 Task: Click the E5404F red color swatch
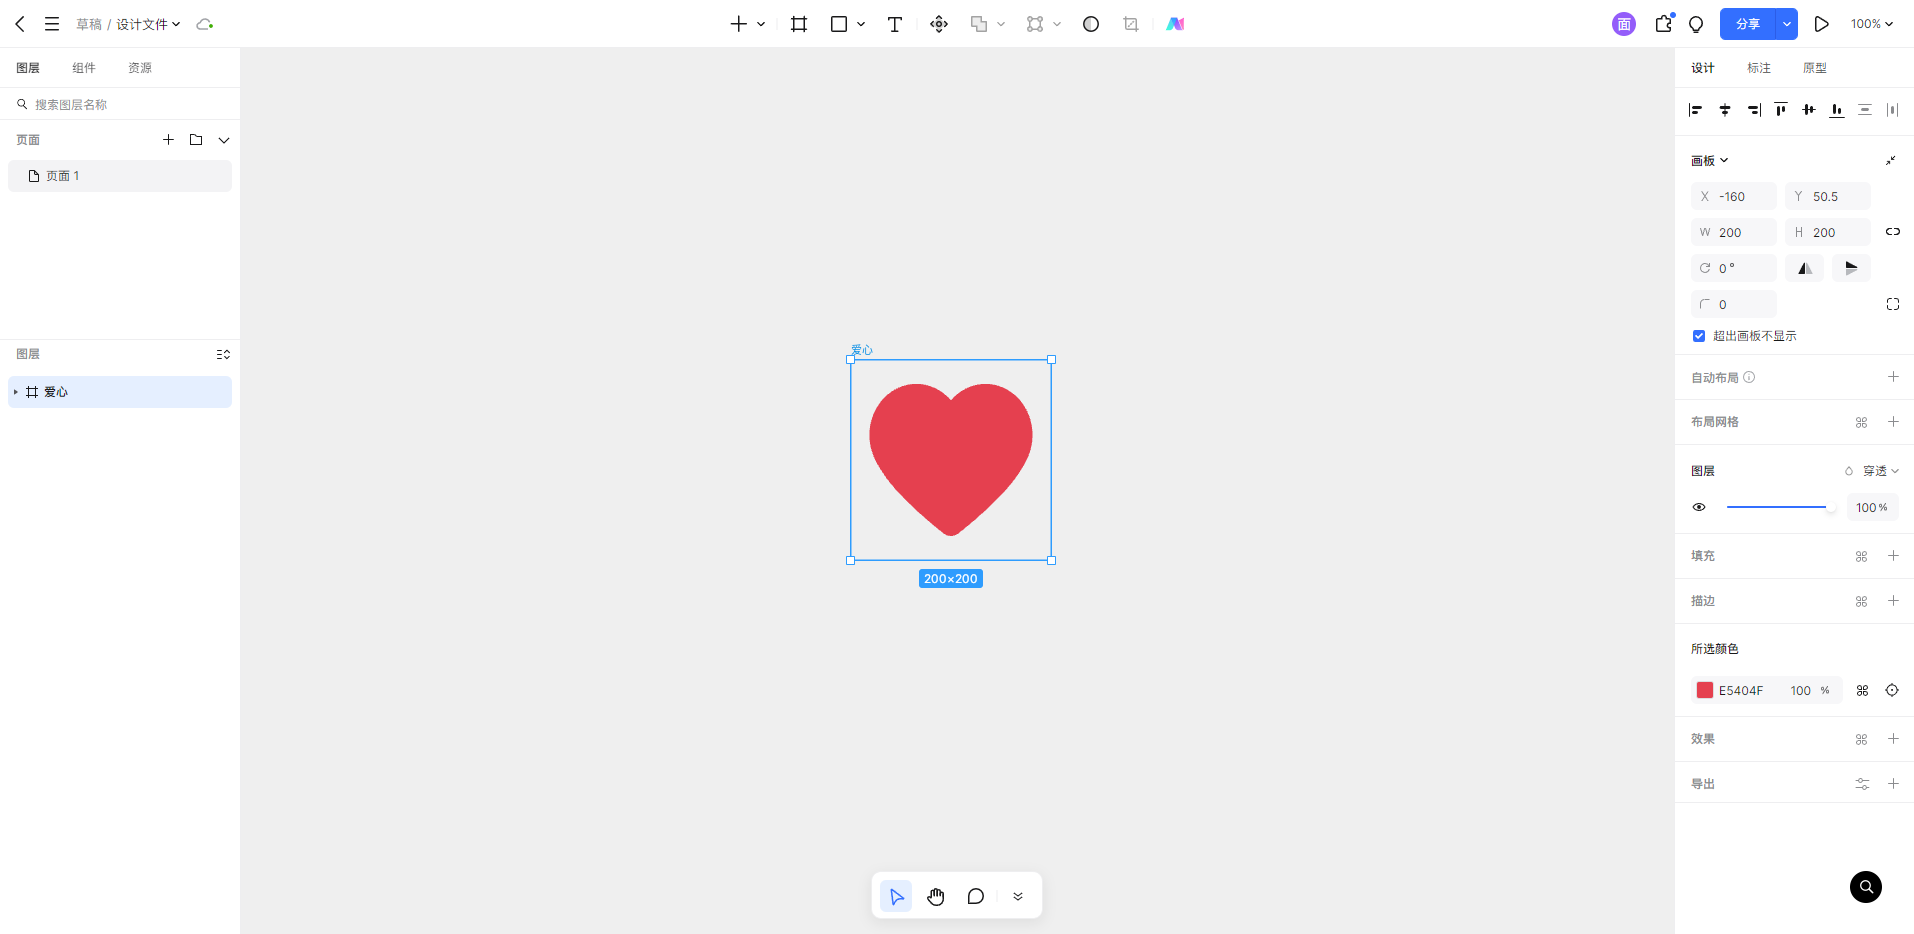(1705, 690)
